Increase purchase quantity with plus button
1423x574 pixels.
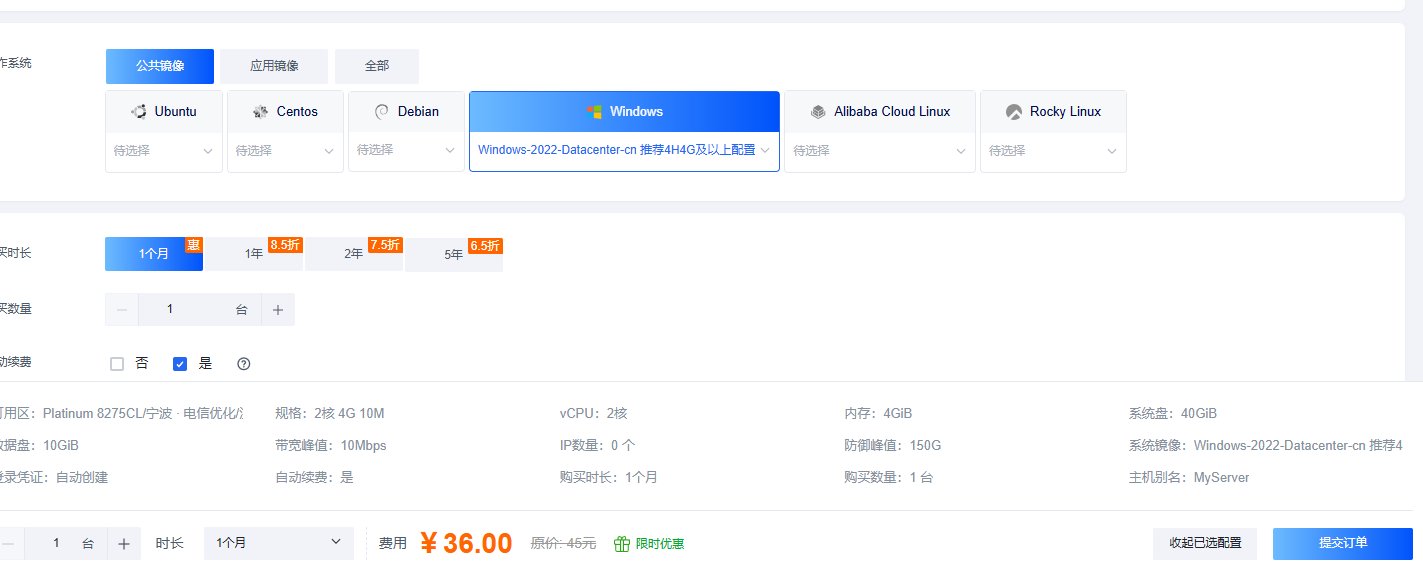(x=278, y=310)
